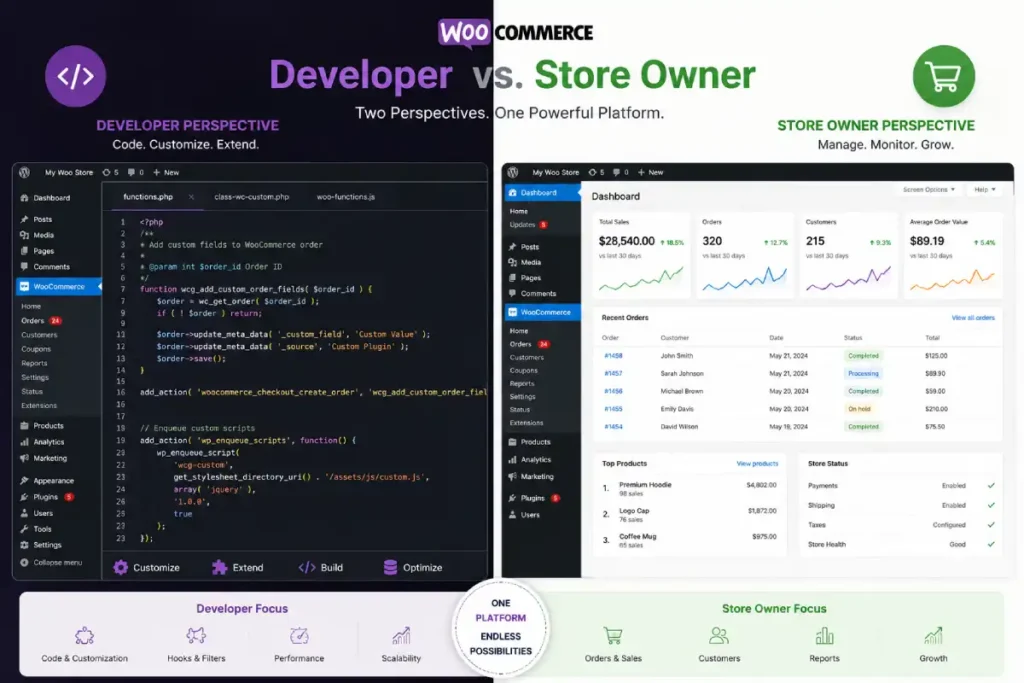Image resolution: width=1024 pixels, height=683 pixels.
Task: Click the Customers 215 stat card
Action: [x=848, y=256]
